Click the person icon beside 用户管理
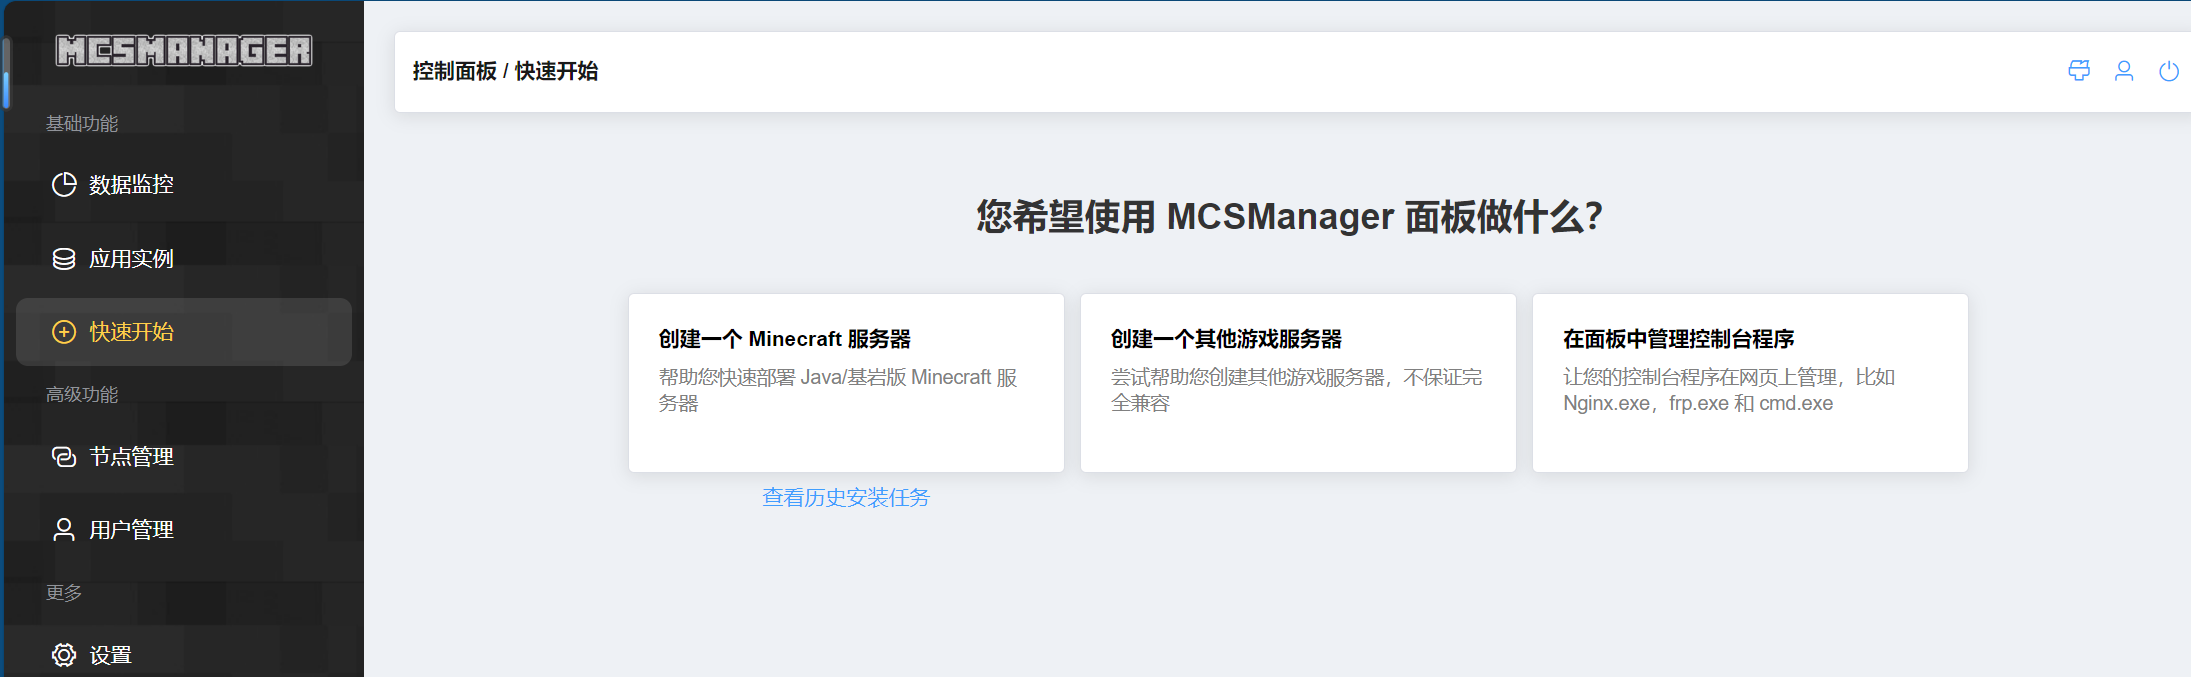 coord(64,530)
